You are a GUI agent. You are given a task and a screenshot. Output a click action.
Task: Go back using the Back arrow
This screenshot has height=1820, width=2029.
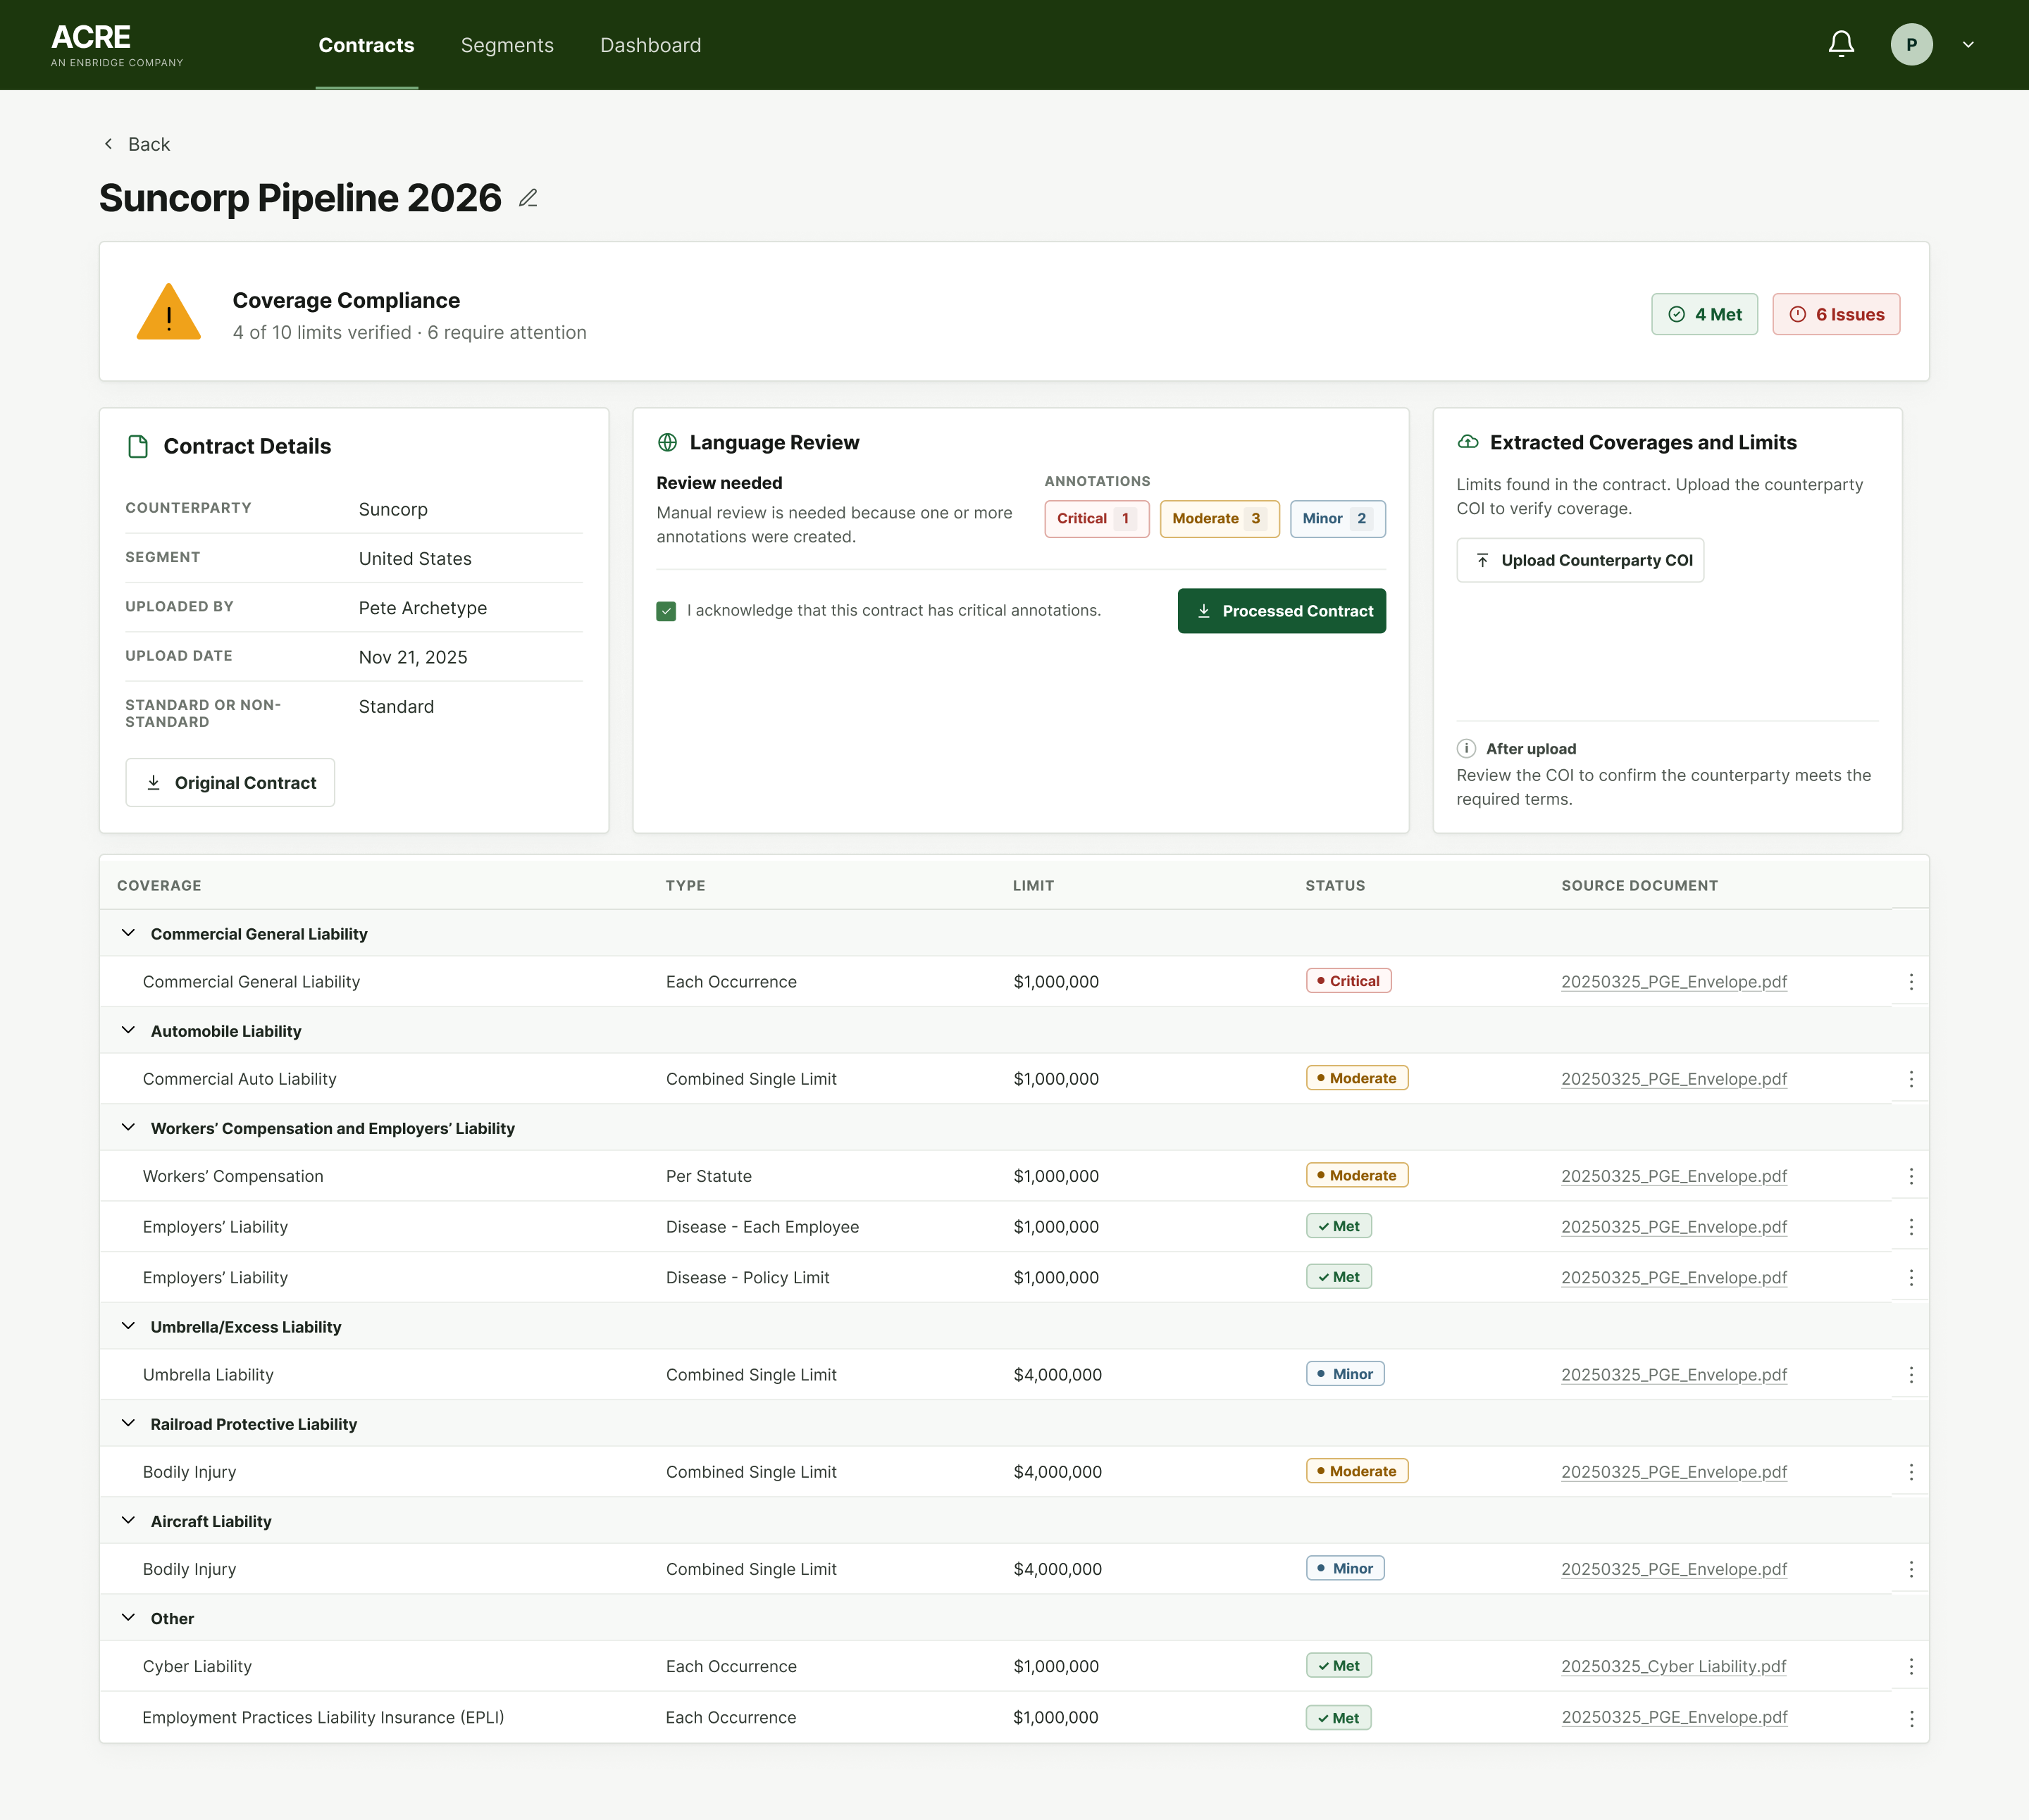(108, 144)
